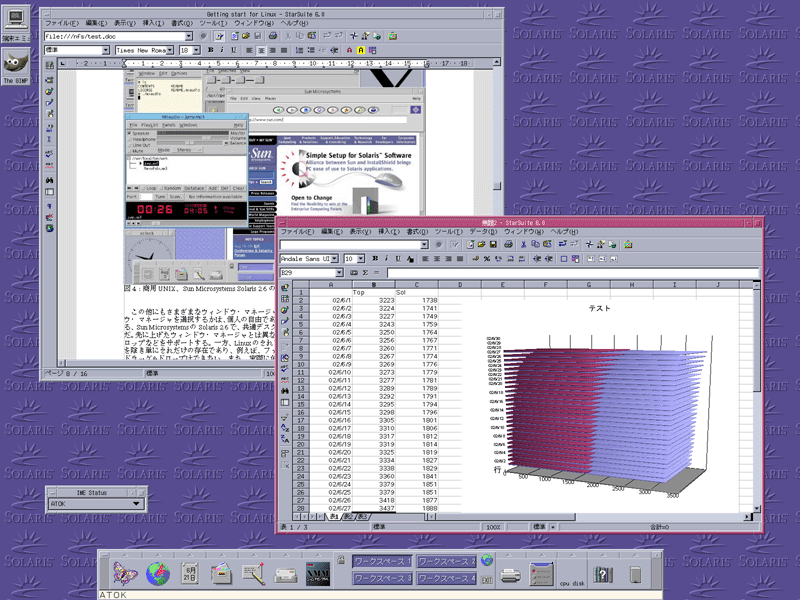
Task: Switch to ワークスペース 2
Action: coord(446,561)
